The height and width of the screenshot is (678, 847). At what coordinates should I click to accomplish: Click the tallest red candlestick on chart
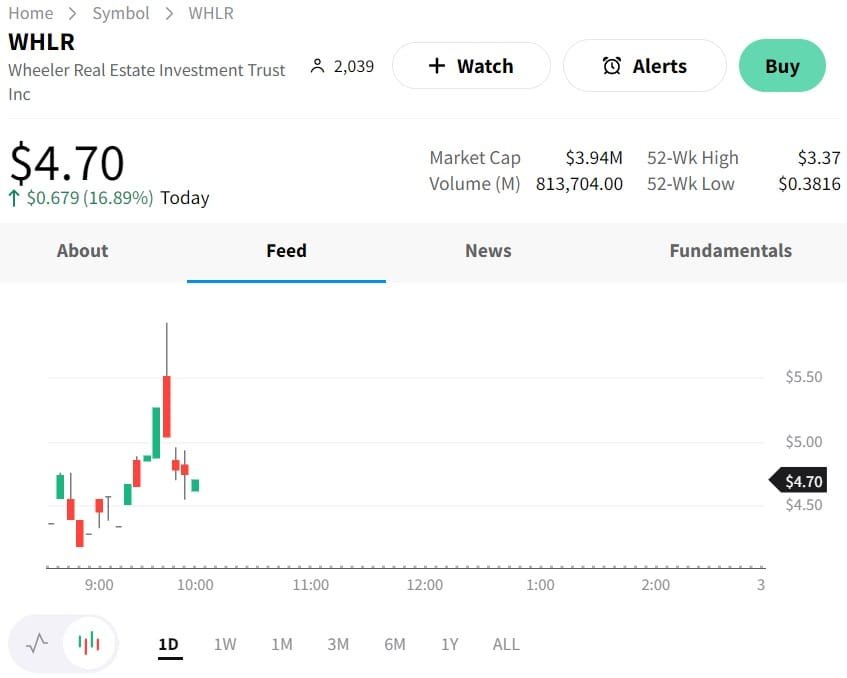167,406
